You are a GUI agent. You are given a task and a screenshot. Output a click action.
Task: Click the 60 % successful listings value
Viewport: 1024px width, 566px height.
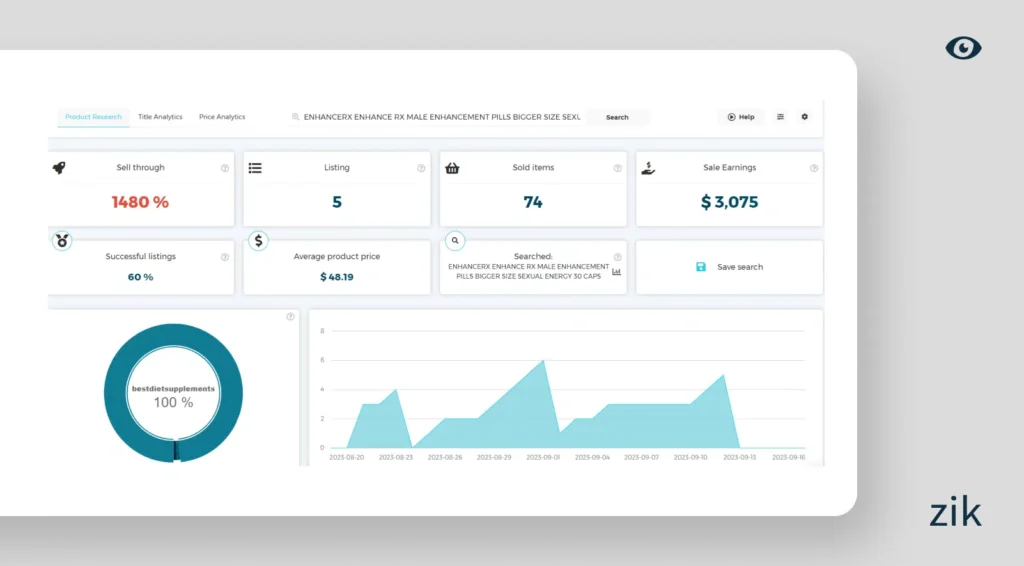click(140, 277)
